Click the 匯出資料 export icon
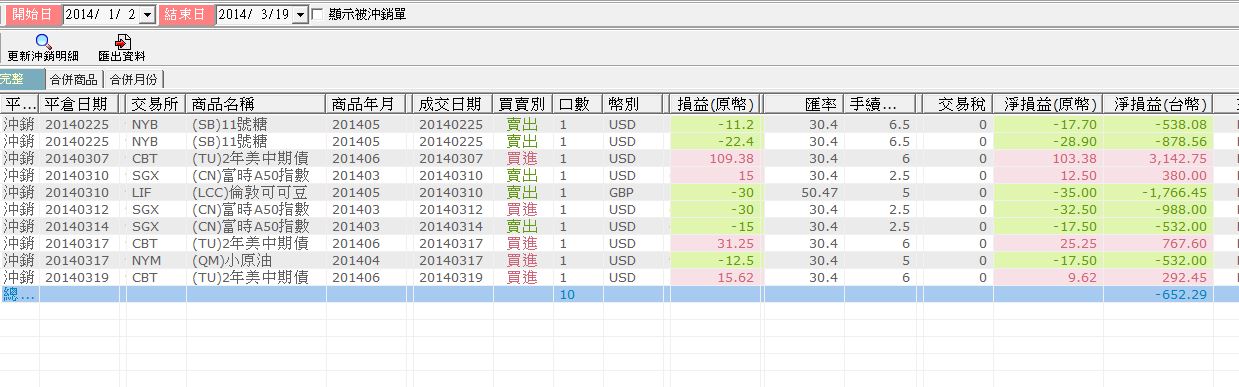 click(x=122, y=41)
